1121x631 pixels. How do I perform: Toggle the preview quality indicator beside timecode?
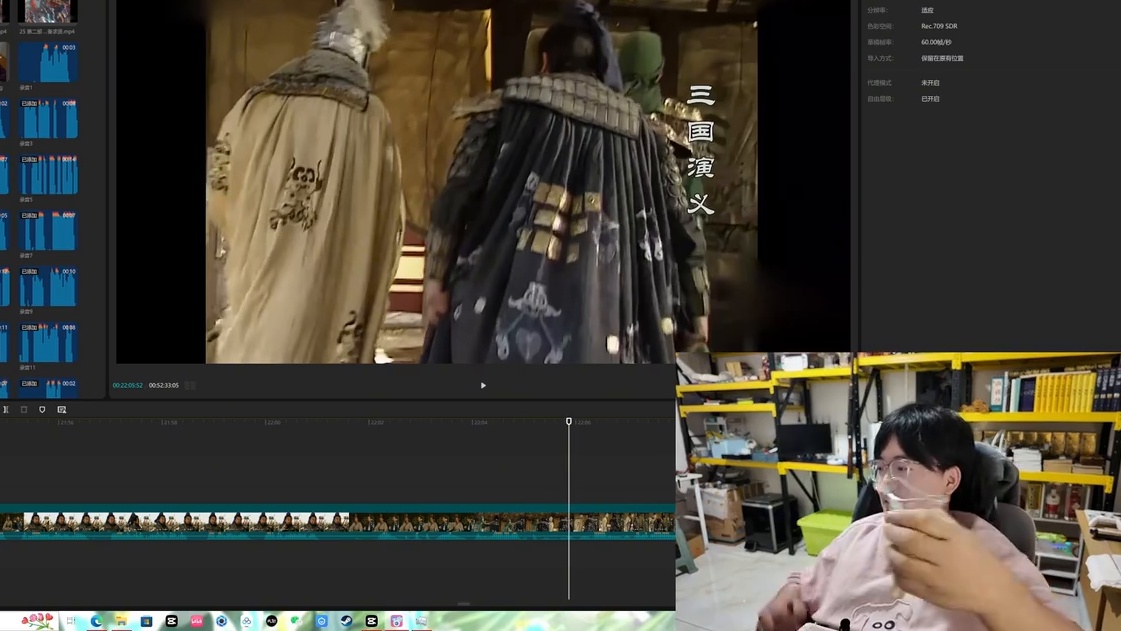[x=190, y=385]
